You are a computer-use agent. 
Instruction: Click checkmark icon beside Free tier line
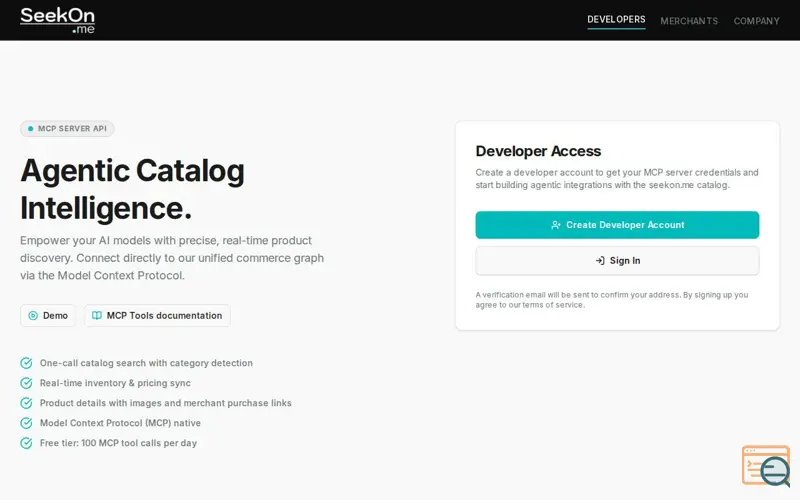26,443
